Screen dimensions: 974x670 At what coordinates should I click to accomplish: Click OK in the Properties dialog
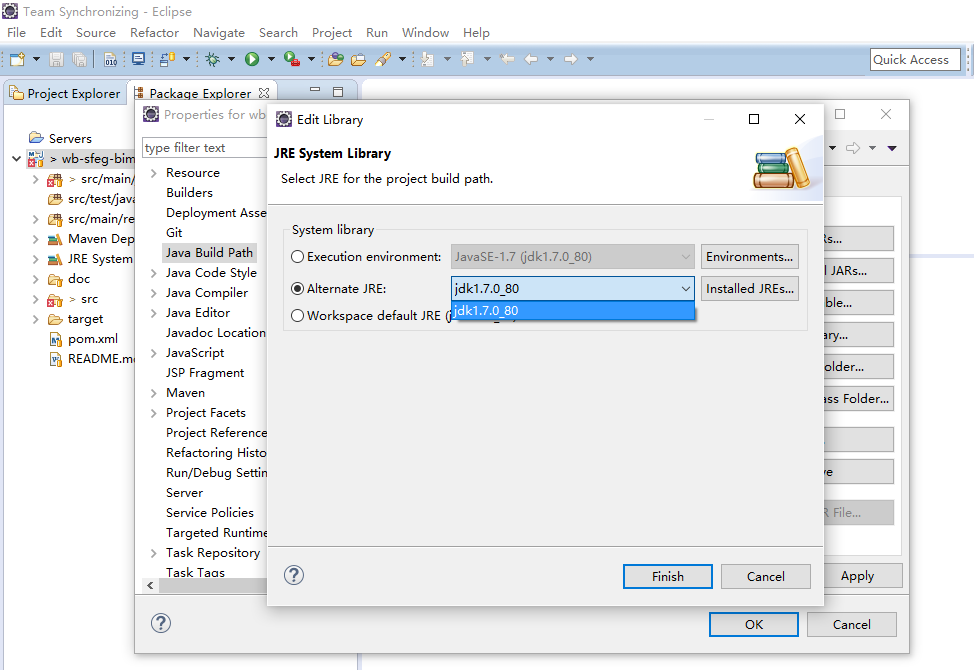point(753,624)
